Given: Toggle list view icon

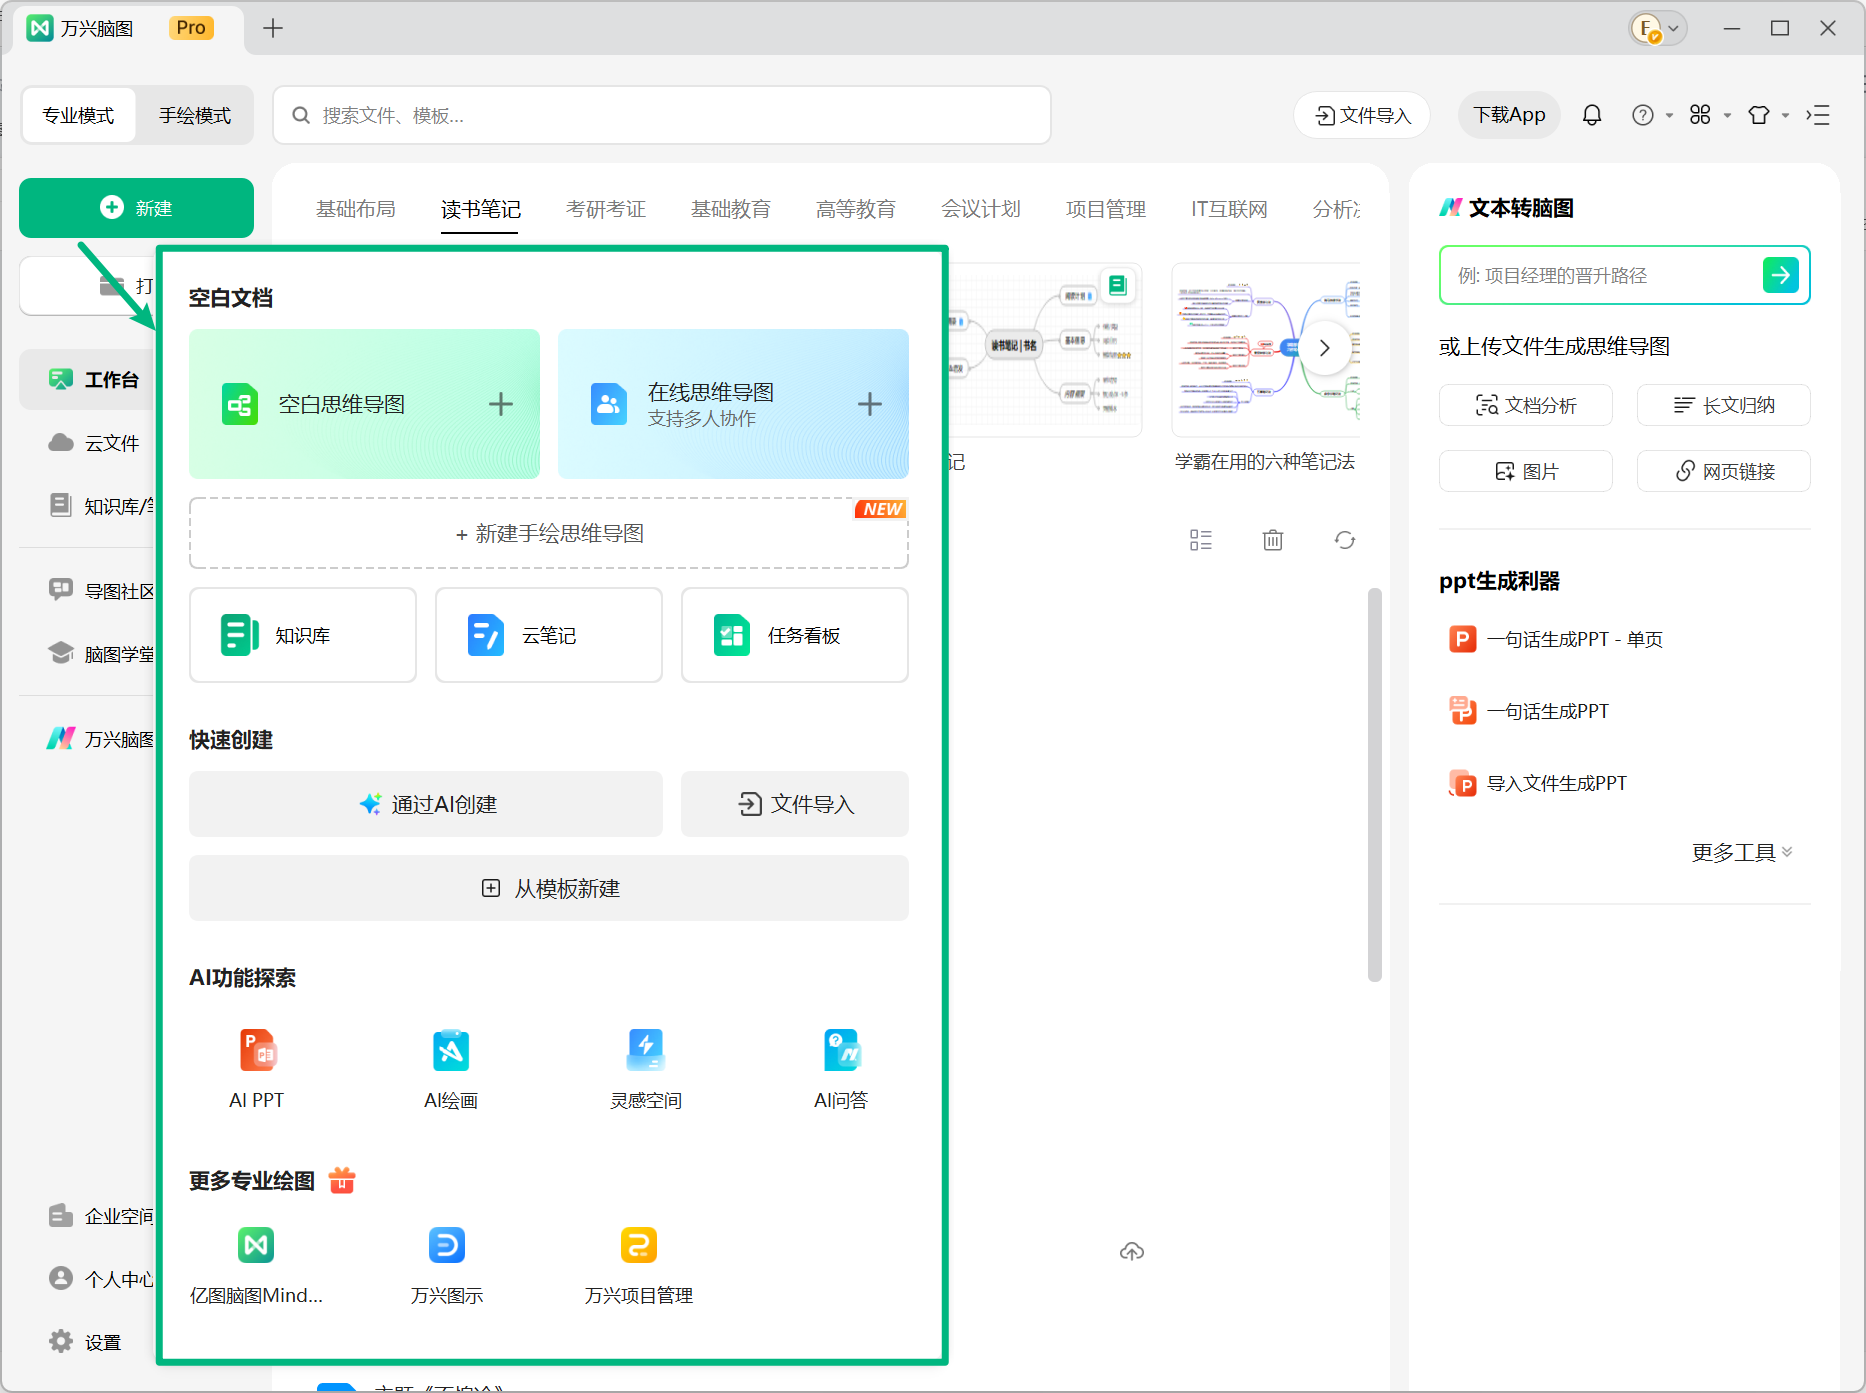Looking at the screenshot, I should pos(1201,540).
